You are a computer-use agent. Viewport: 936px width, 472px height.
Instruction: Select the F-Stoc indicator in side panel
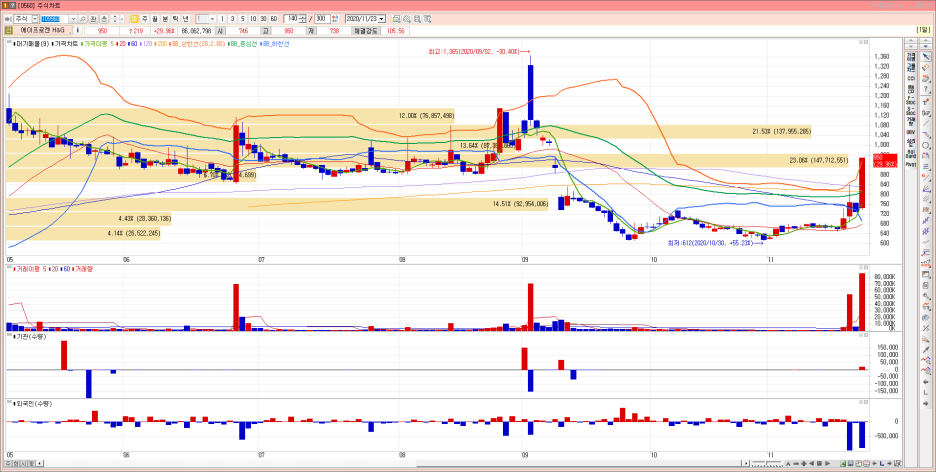tap(910, 100)
